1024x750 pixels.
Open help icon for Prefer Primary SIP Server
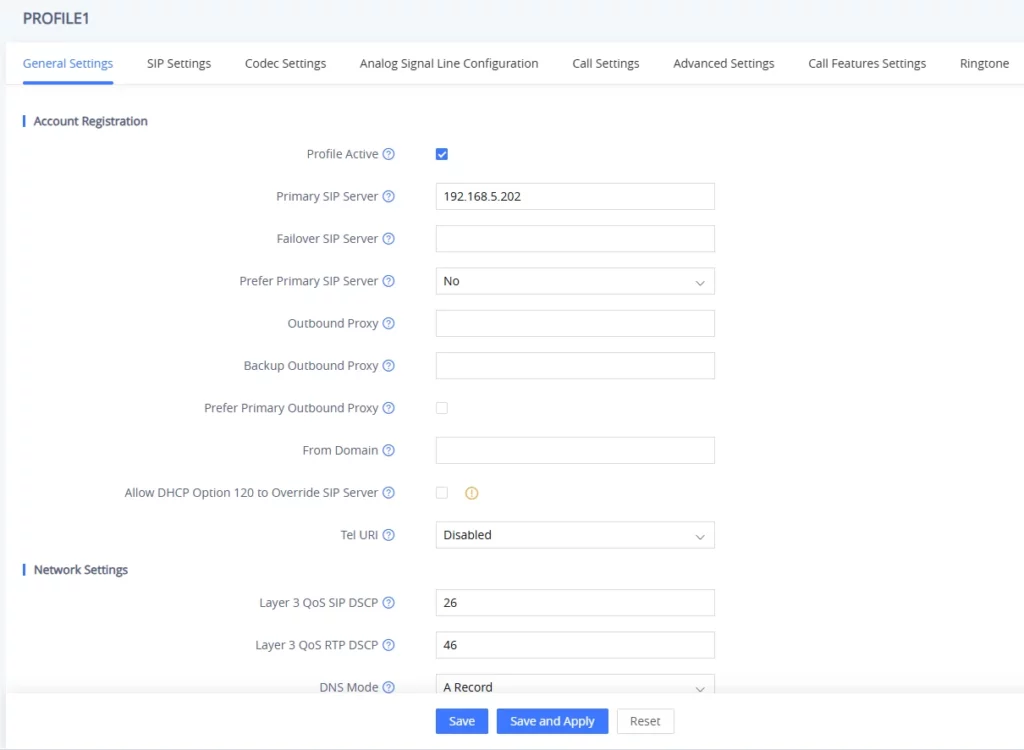389,281
